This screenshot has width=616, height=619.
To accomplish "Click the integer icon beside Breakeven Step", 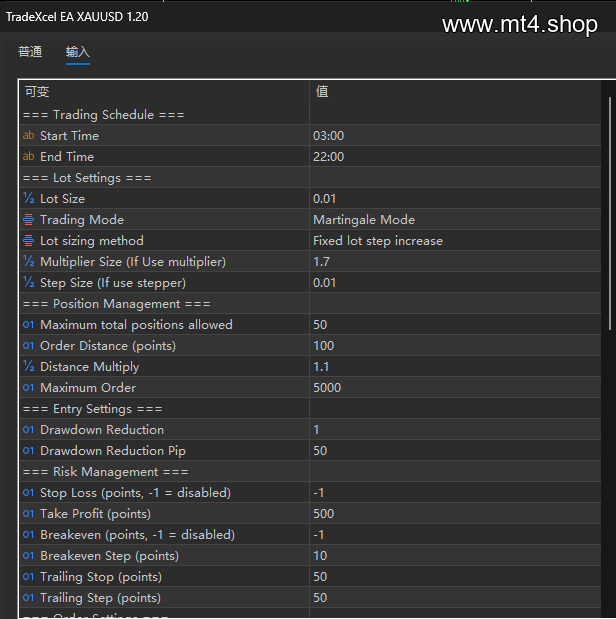I will coord(28,555).
